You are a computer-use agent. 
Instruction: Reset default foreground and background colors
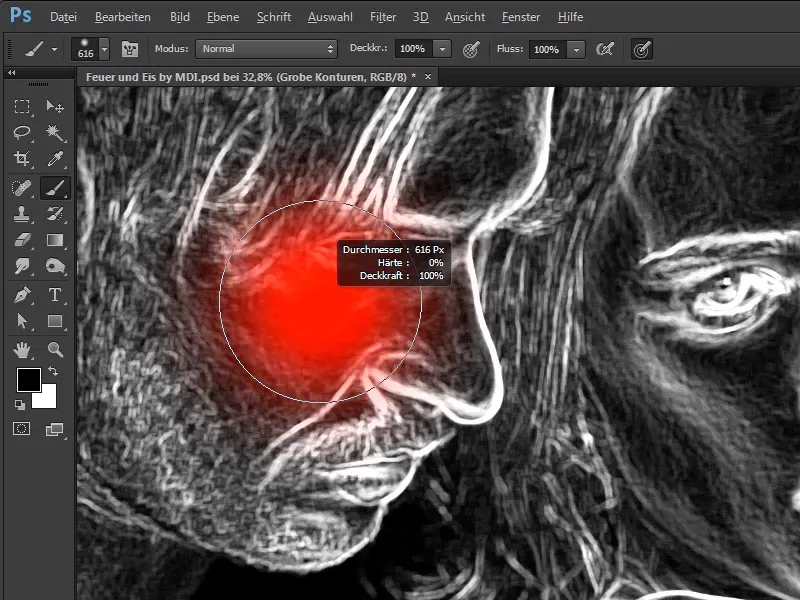tap(20, 405)
